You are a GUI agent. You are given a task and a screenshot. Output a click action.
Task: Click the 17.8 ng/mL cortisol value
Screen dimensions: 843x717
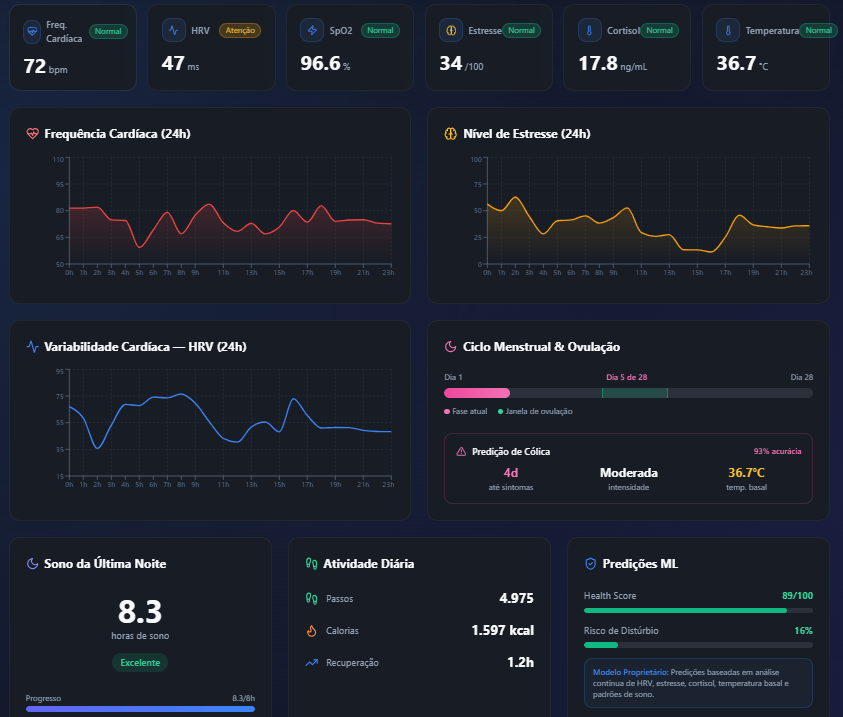coord(613,63)
